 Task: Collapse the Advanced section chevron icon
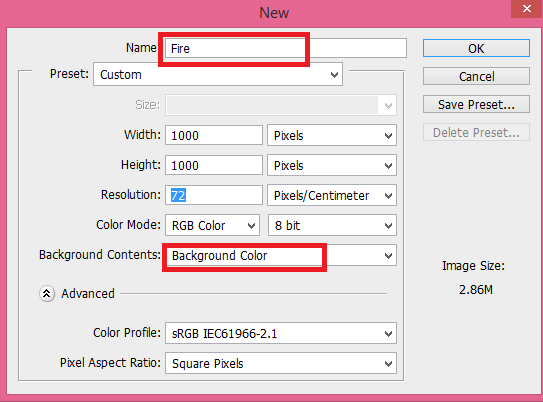[x=47, y=294]
